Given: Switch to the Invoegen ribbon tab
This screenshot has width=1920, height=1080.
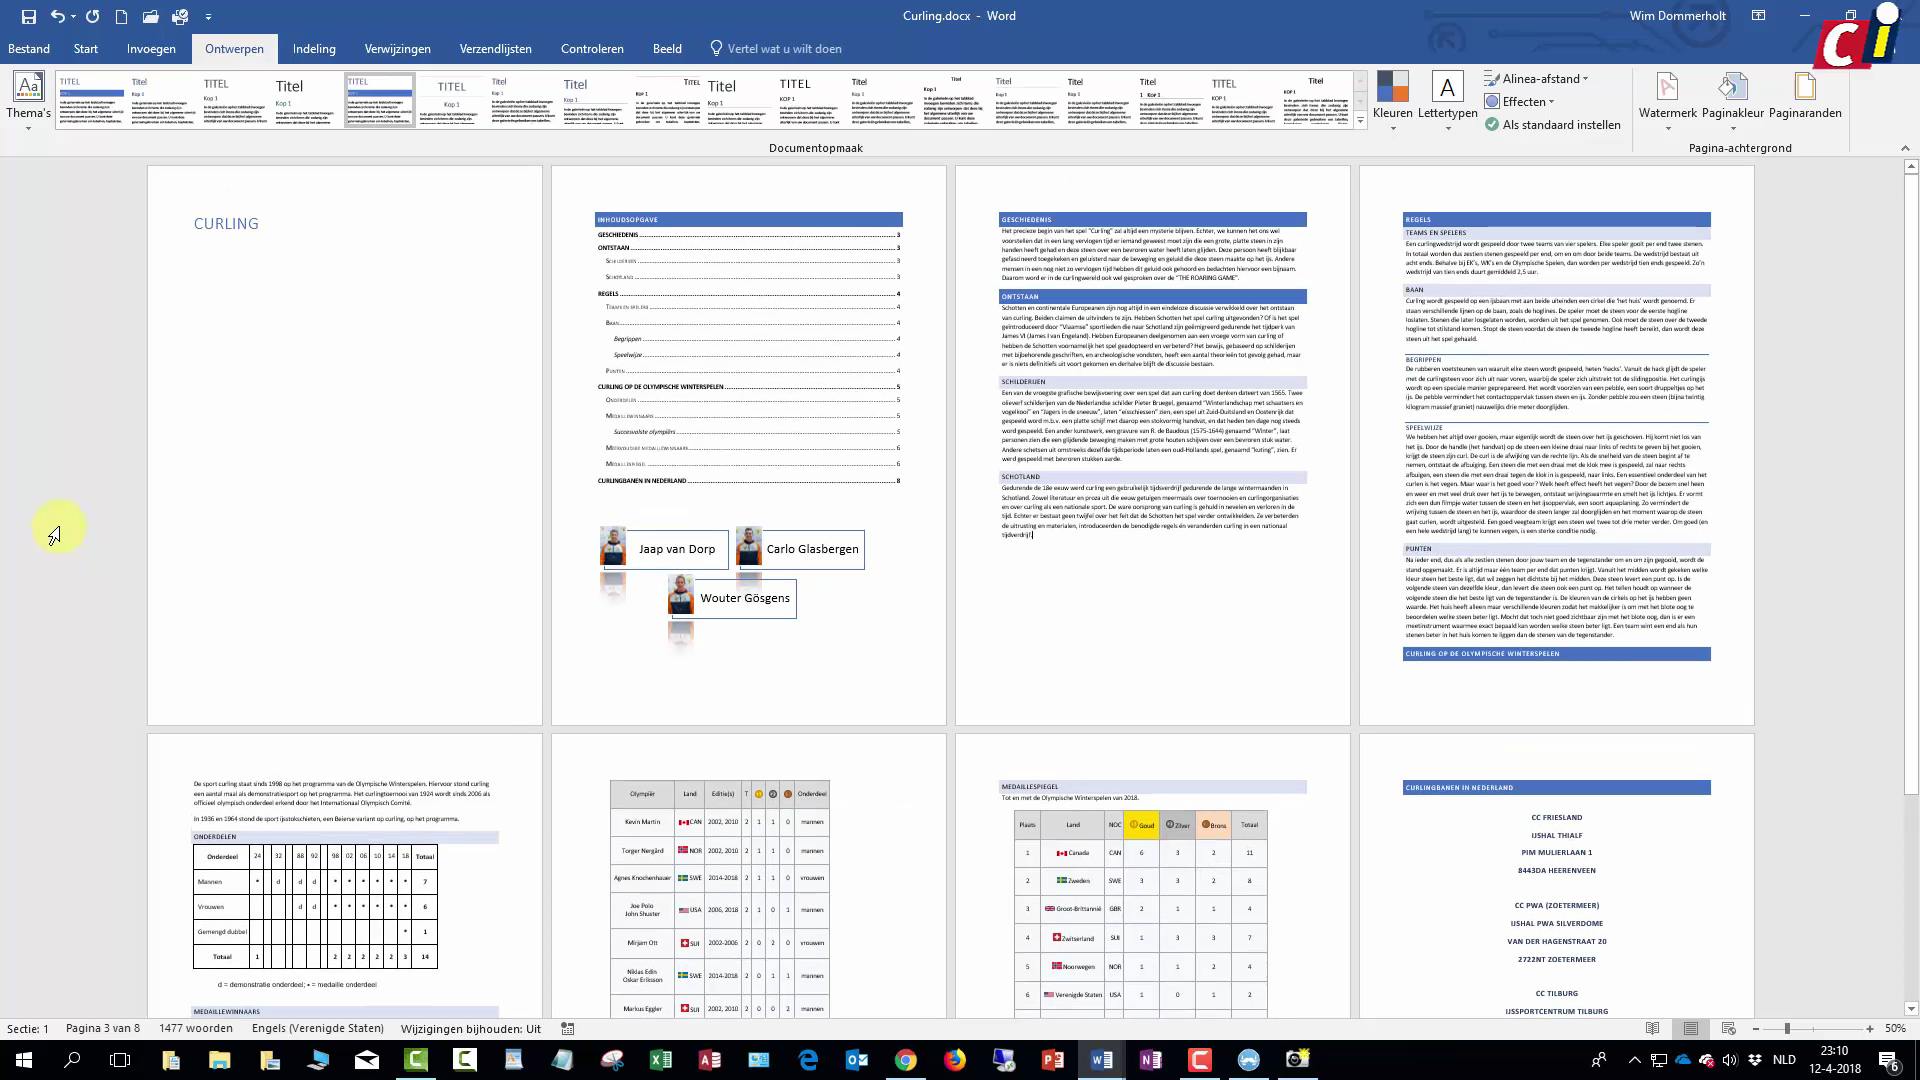Looking at the screenshot, I should tap(151, 48).
